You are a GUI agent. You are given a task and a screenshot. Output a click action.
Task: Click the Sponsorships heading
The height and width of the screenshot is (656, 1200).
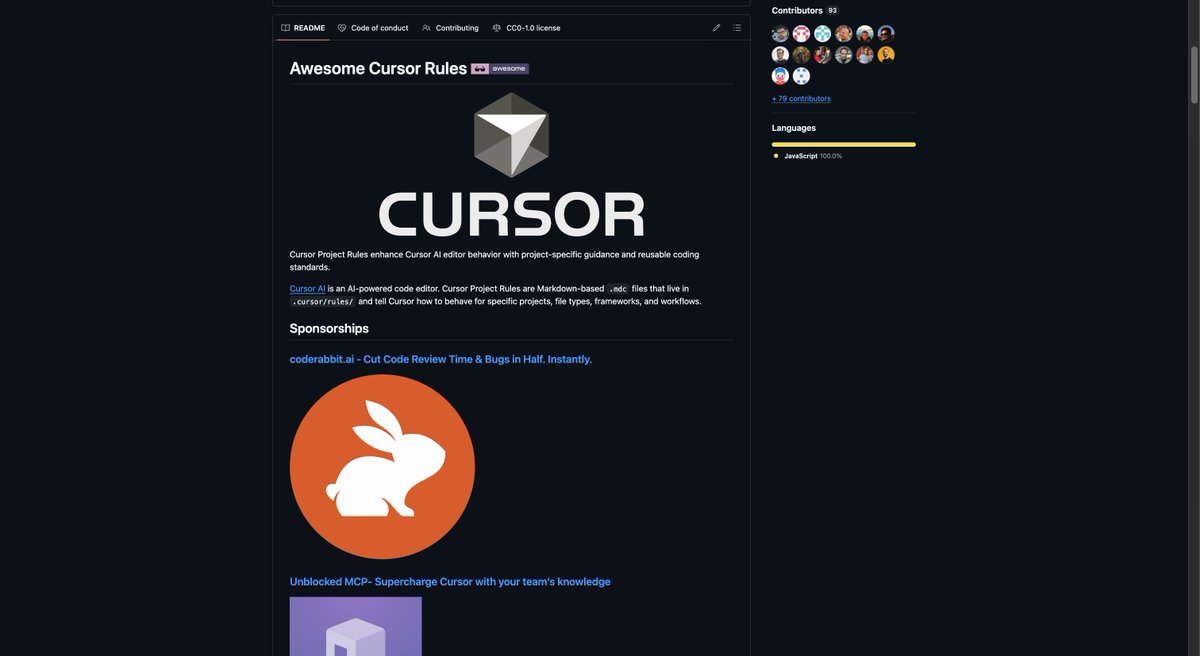coord(329,328)
